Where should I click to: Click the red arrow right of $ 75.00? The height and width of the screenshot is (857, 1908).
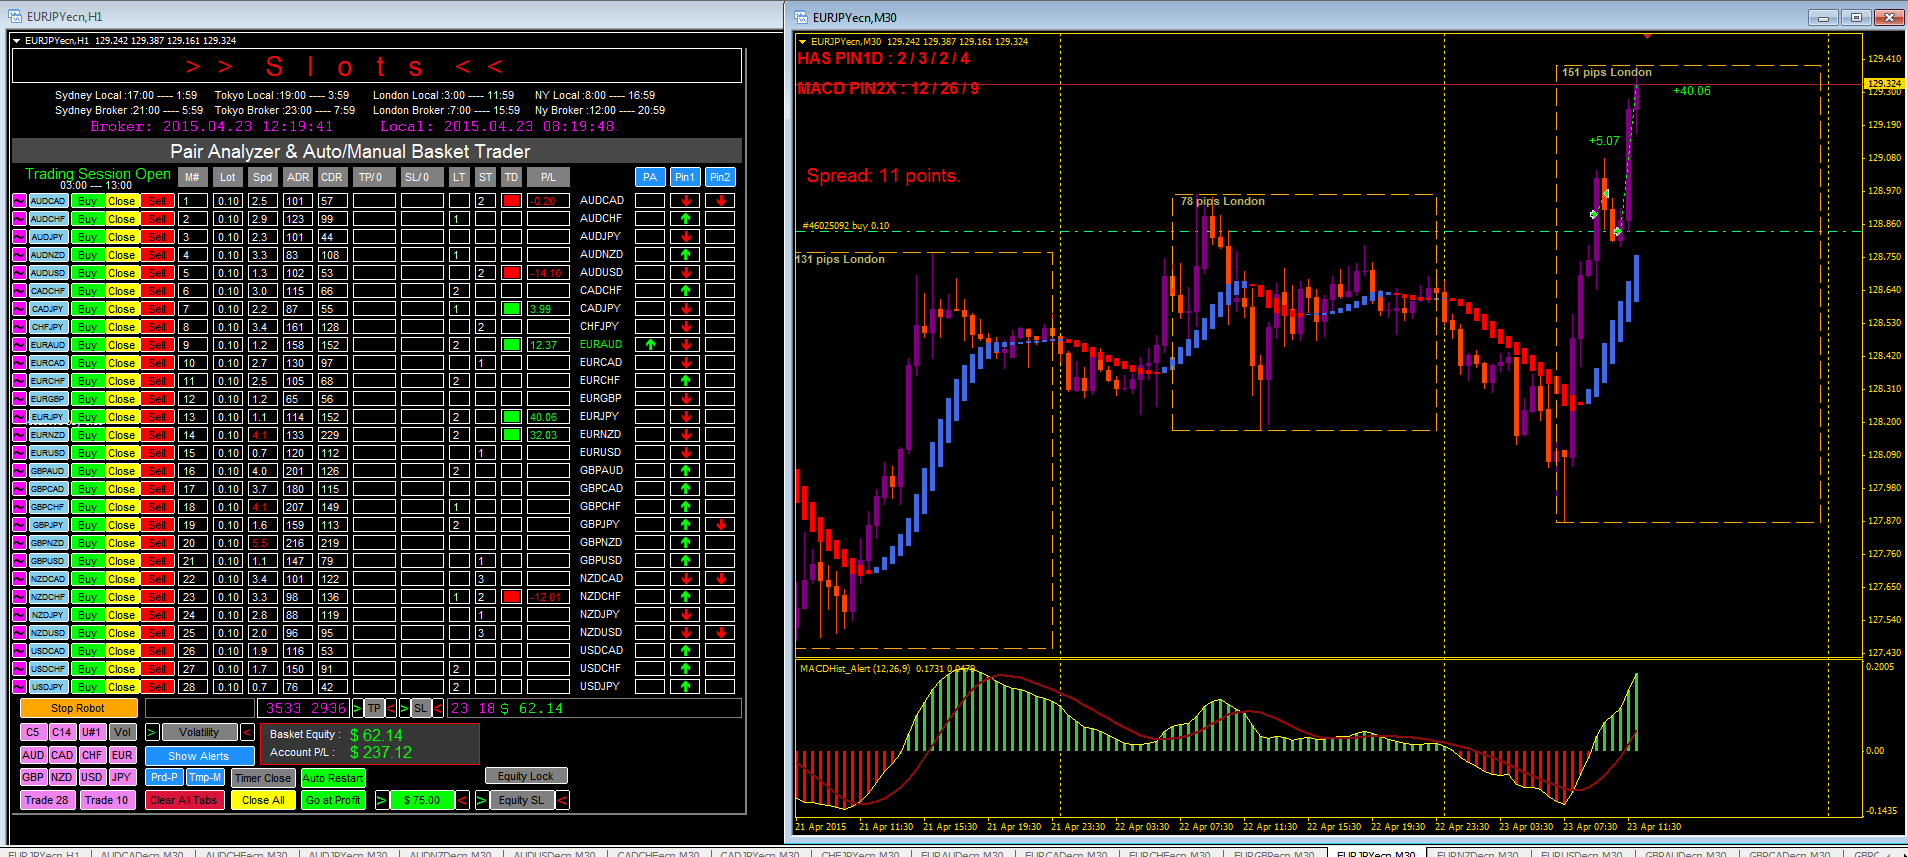coord(462,800)
